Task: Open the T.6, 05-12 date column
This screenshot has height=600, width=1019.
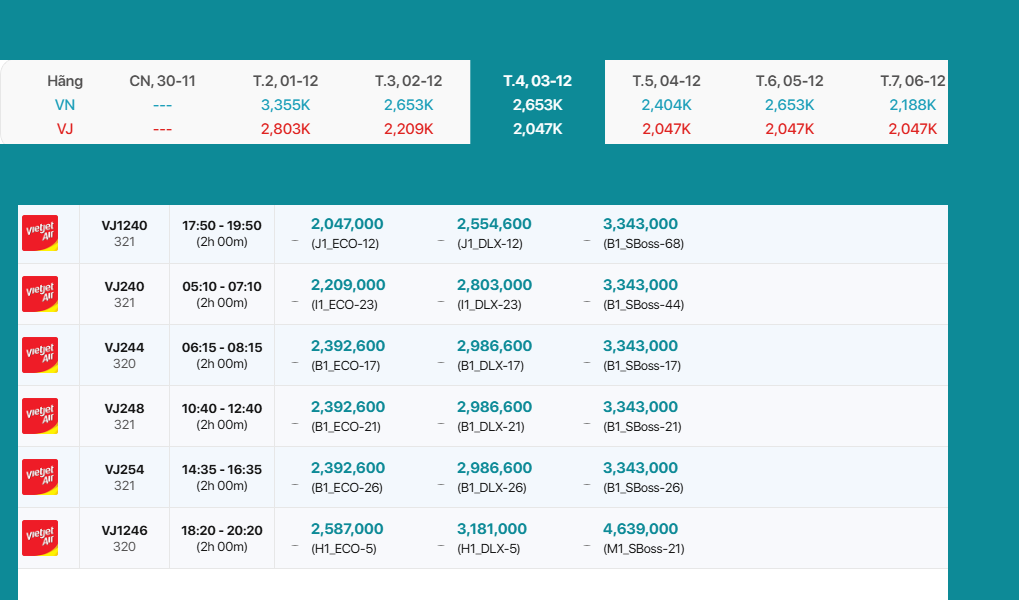Action: (789, 81)
